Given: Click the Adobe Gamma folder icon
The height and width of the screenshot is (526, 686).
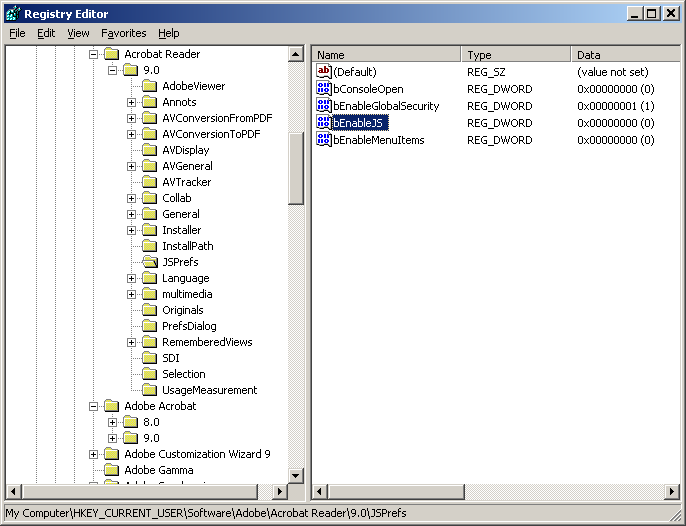Looking at the screenshot, I should click(x=112, y=470).
